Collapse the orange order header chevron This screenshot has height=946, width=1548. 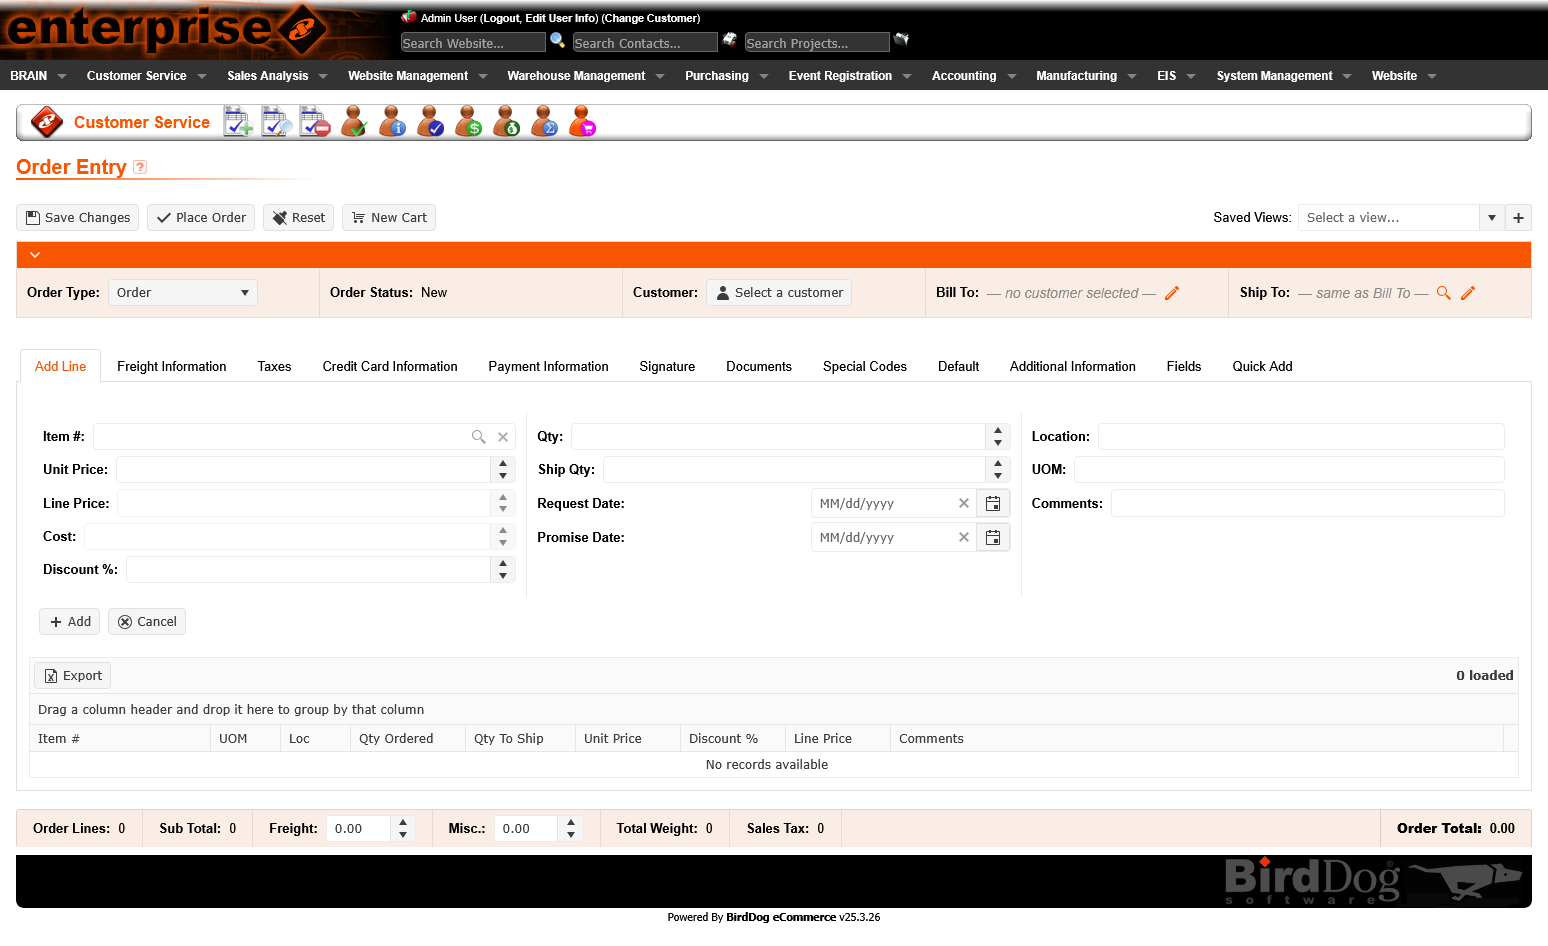pyautogui.click(x=35, y=255)
